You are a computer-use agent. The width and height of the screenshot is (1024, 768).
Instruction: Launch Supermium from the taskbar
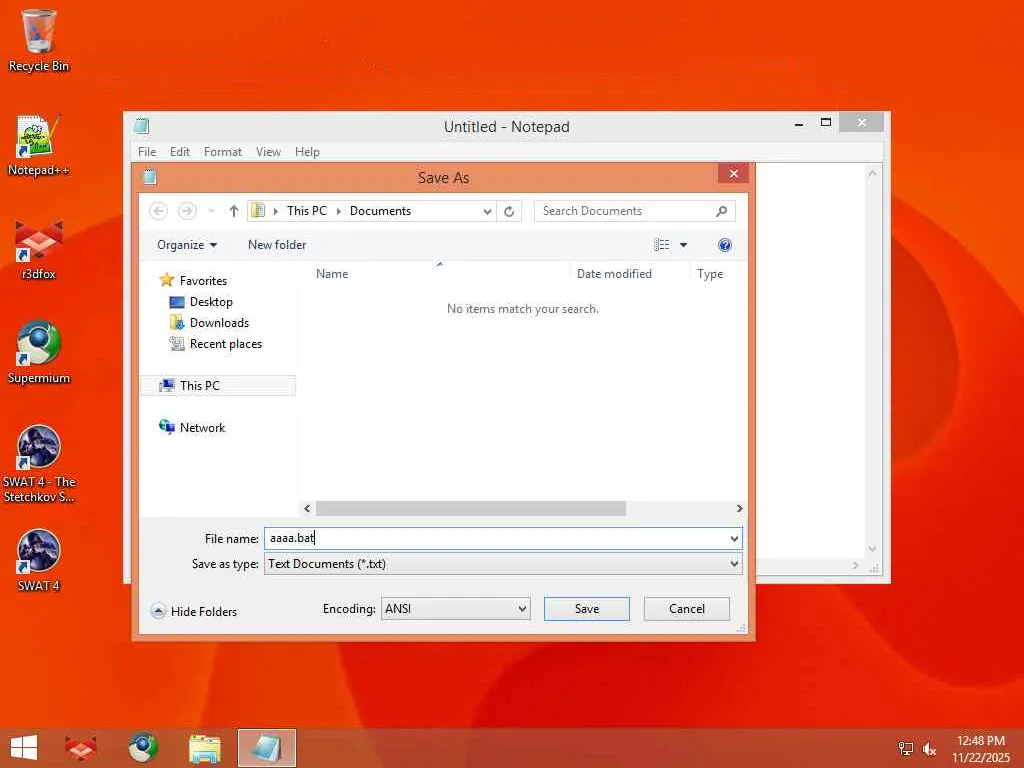pos(143,748)
